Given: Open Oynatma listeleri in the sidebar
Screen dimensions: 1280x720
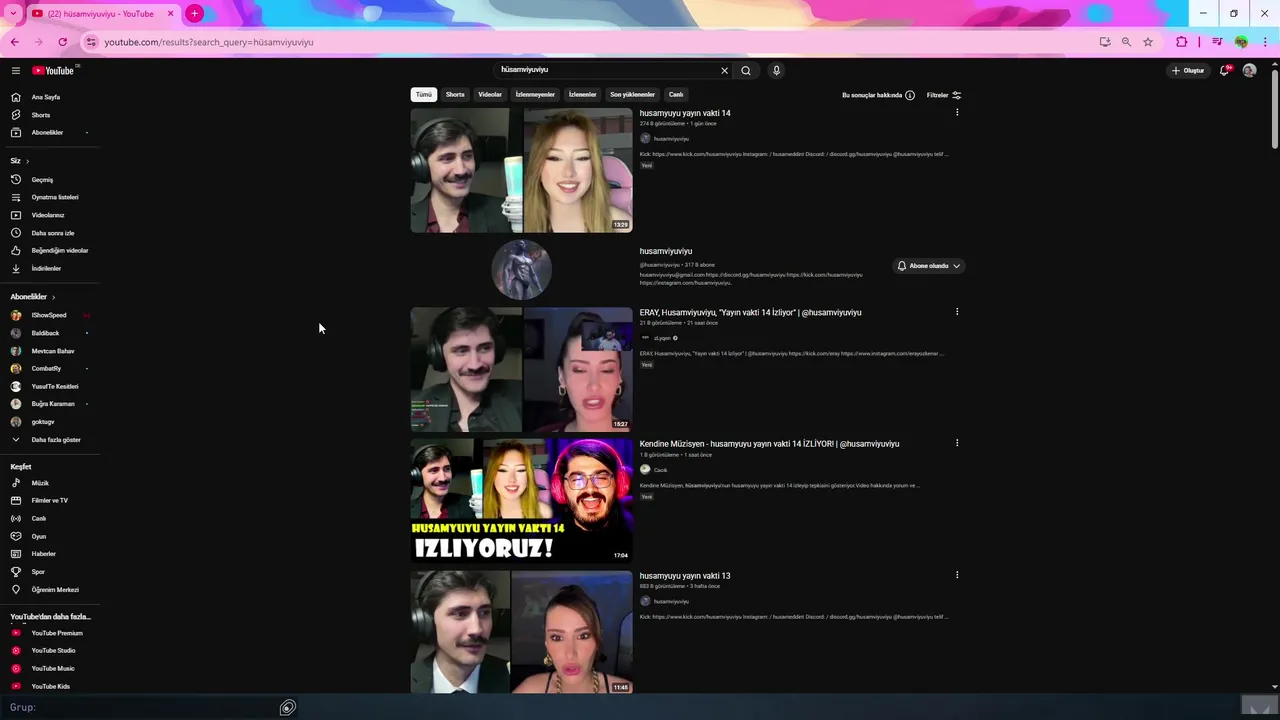Looking at the screenshot, I should [x=50, y=197].
